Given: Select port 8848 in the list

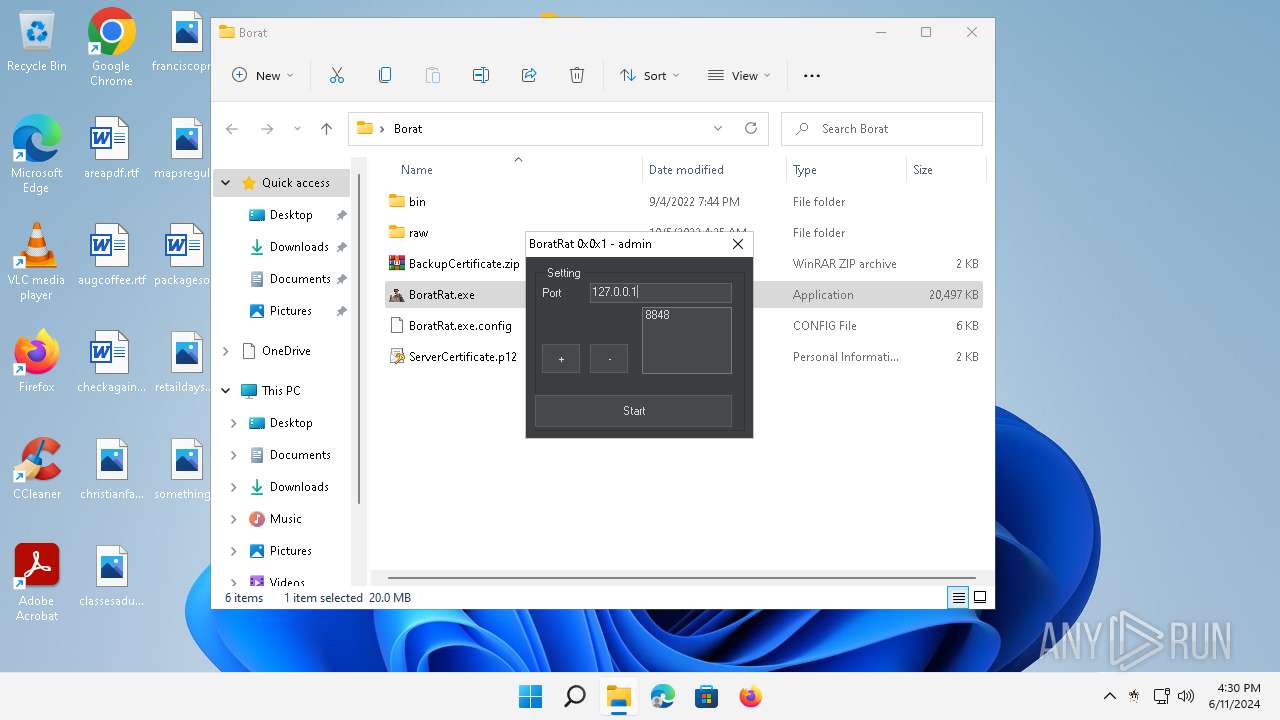Looking at the screenshot, I should click(658, 315).
